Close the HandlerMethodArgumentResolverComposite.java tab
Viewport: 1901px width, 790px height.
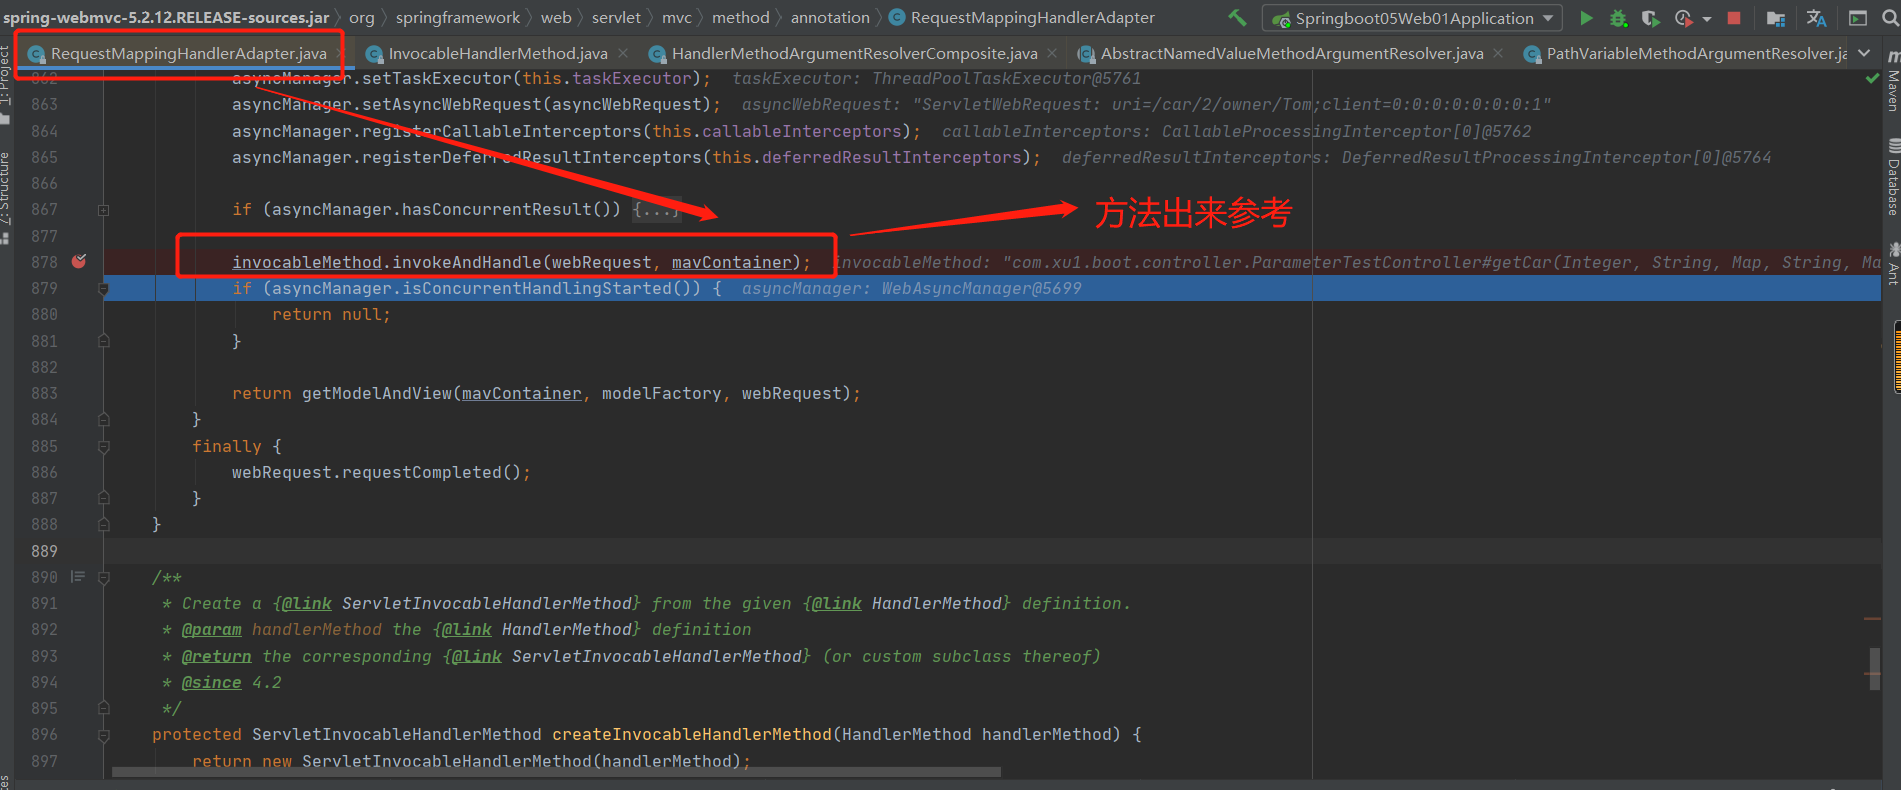coord(1052,54)
